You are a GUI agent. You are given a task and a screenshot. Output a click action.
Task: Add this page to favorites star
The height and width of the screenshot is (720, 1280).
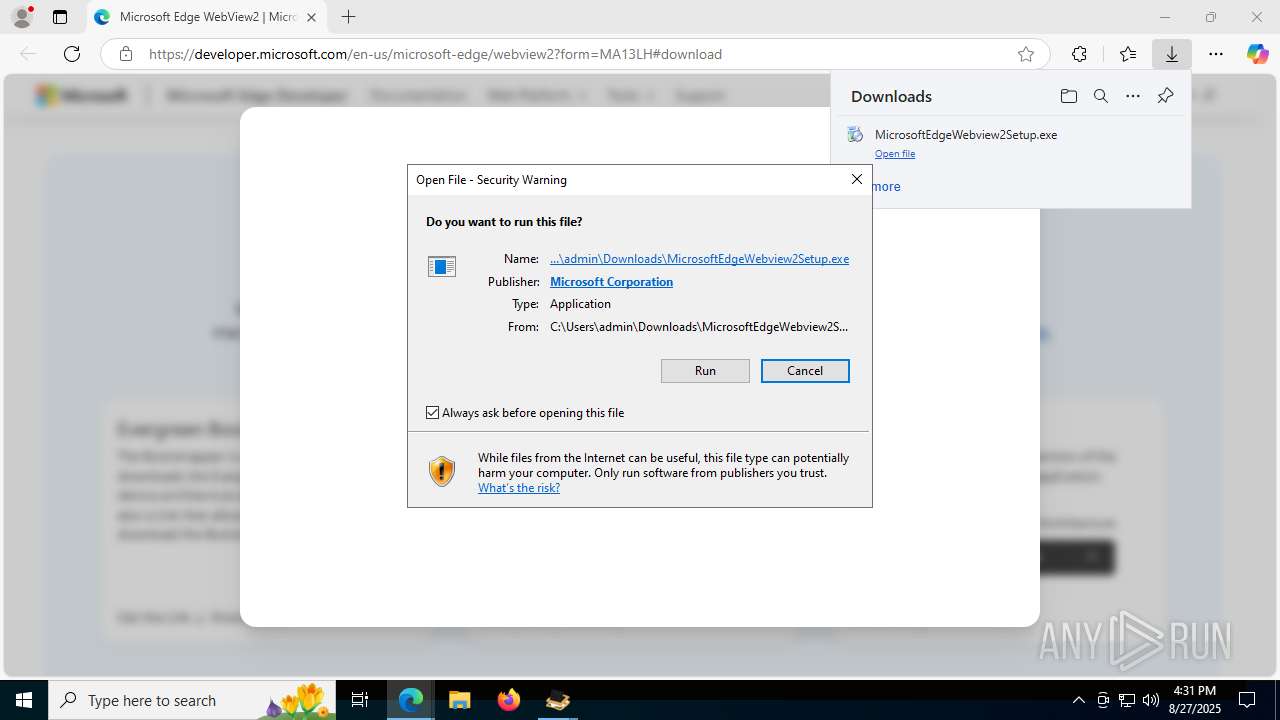(1026, 54)
